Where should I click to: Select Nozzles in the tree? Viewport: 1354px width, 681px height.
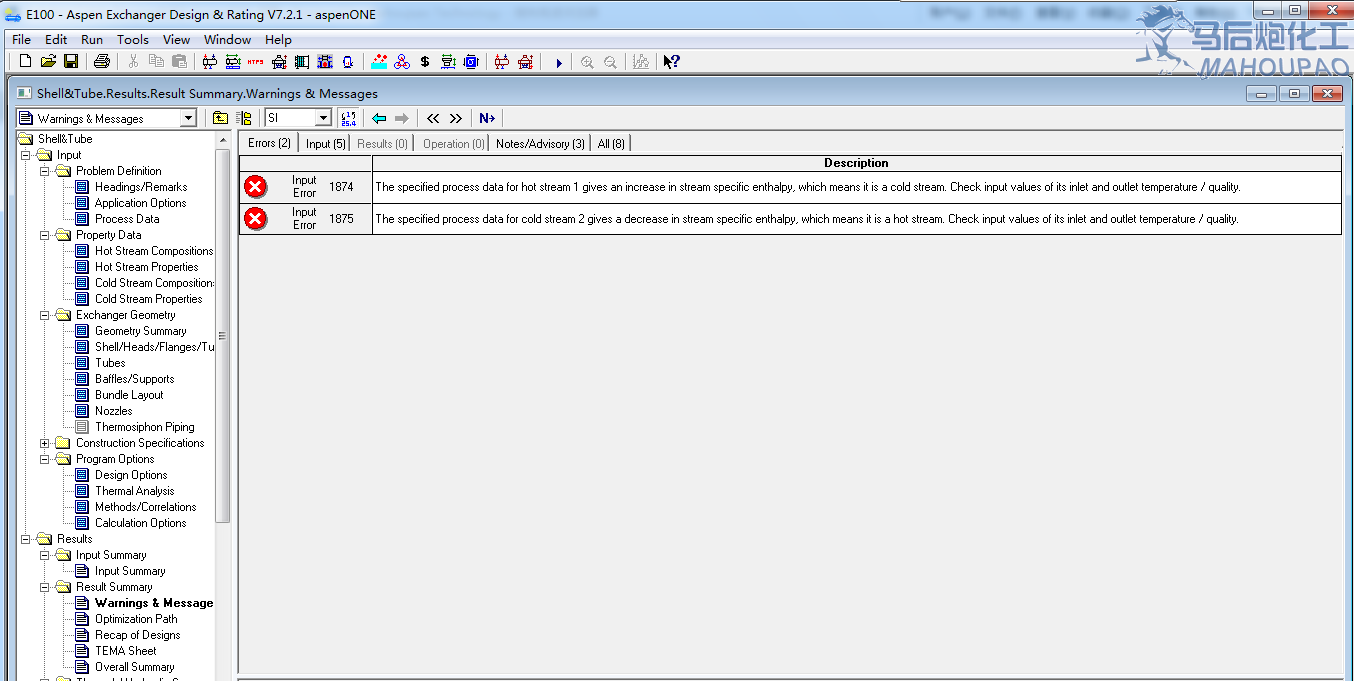coord(114,411)
